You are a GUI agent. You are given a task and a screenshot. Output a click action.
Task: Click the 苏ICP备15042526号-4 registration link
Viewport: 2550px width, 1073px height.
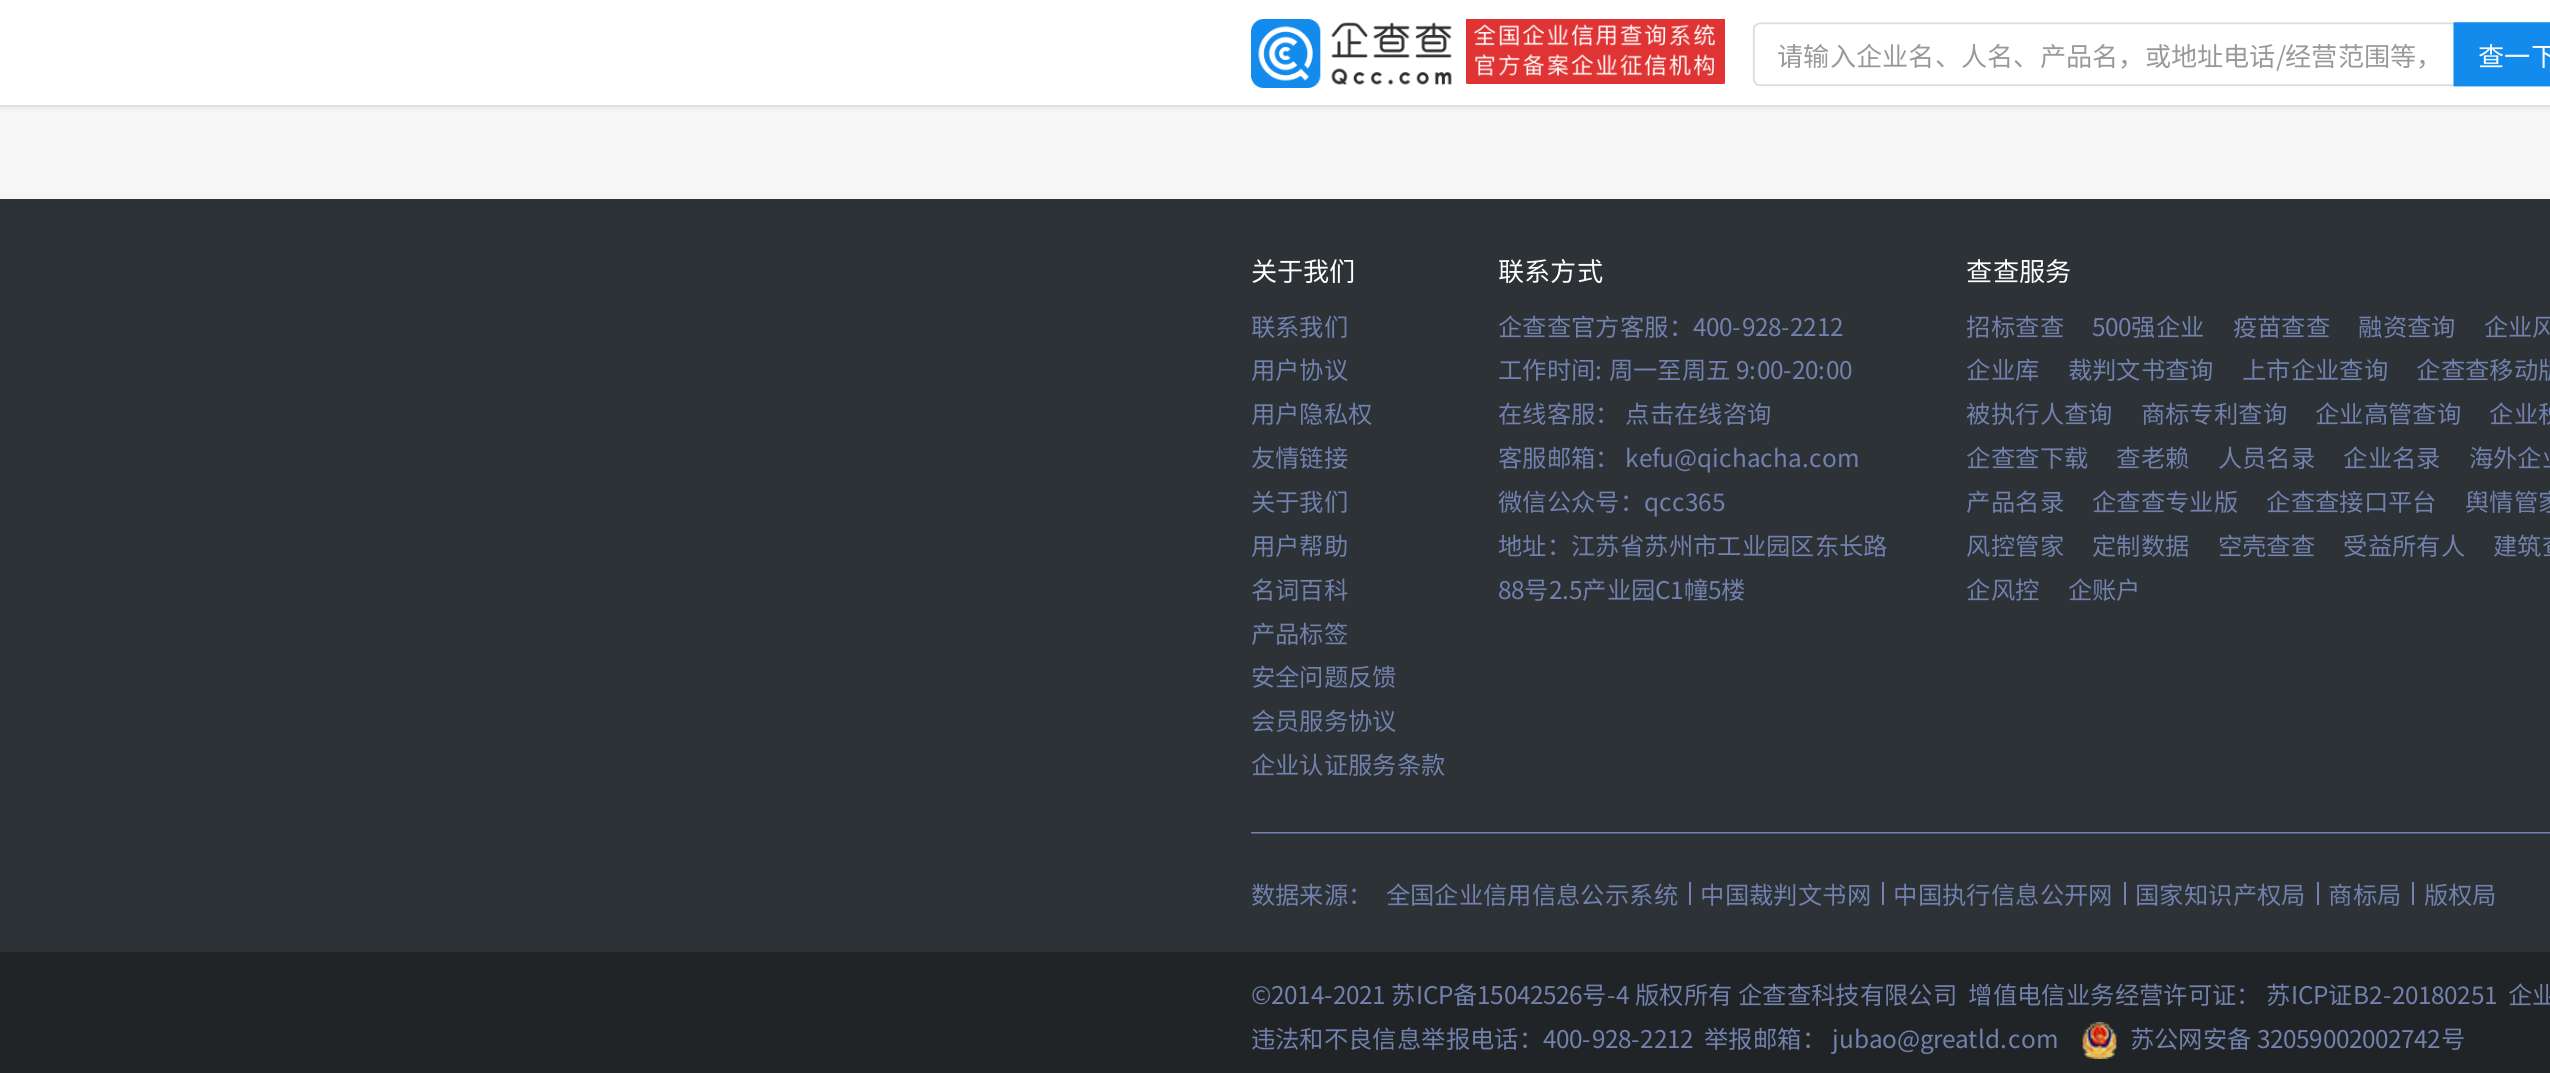(1510, 995)
